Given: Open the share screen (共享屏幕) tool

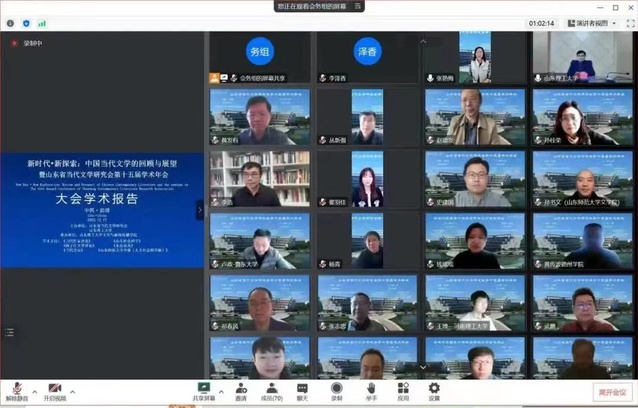Looking at the screenshot, I should [x=203, y=390].
